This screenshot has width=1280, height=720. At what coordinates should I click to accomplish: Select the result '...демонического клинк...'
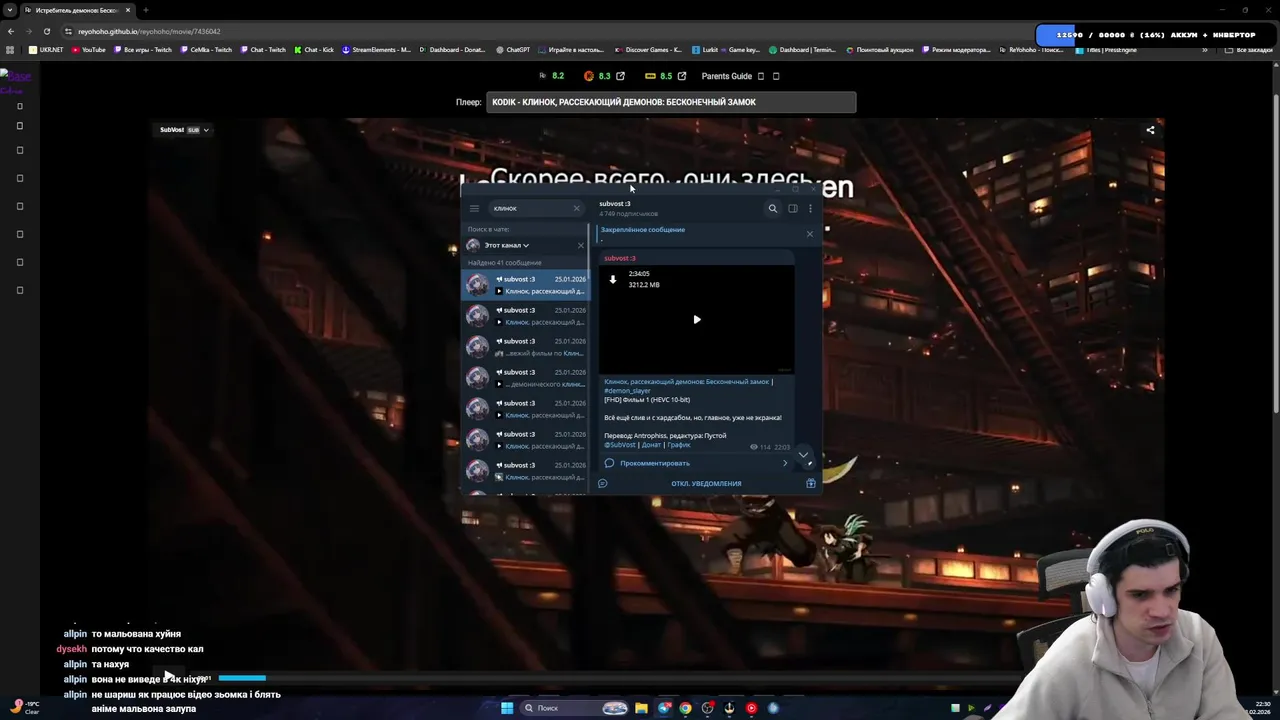pos(525,378)
